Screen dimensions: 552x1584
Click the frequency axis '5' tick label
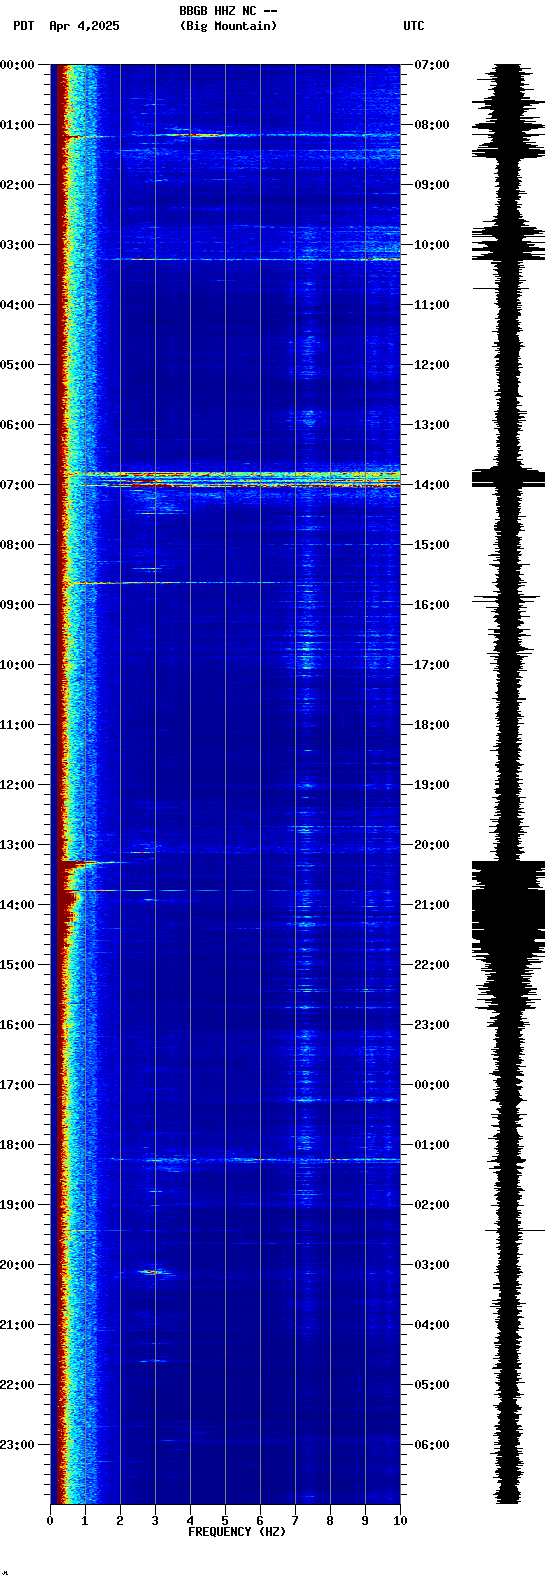coord(225,1521)
